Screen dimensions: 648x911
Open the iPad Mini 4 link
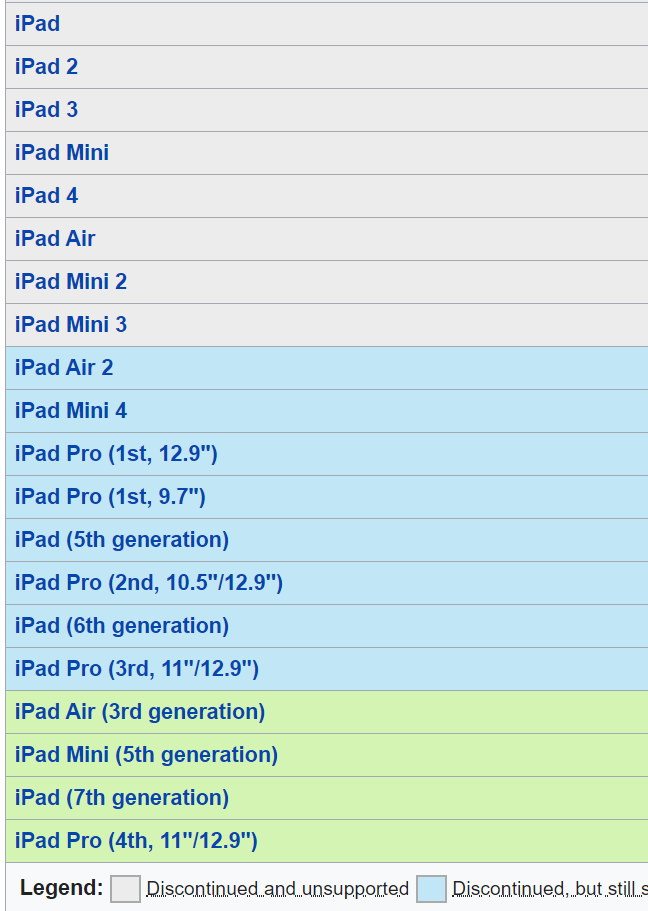(x=71, y=411)
